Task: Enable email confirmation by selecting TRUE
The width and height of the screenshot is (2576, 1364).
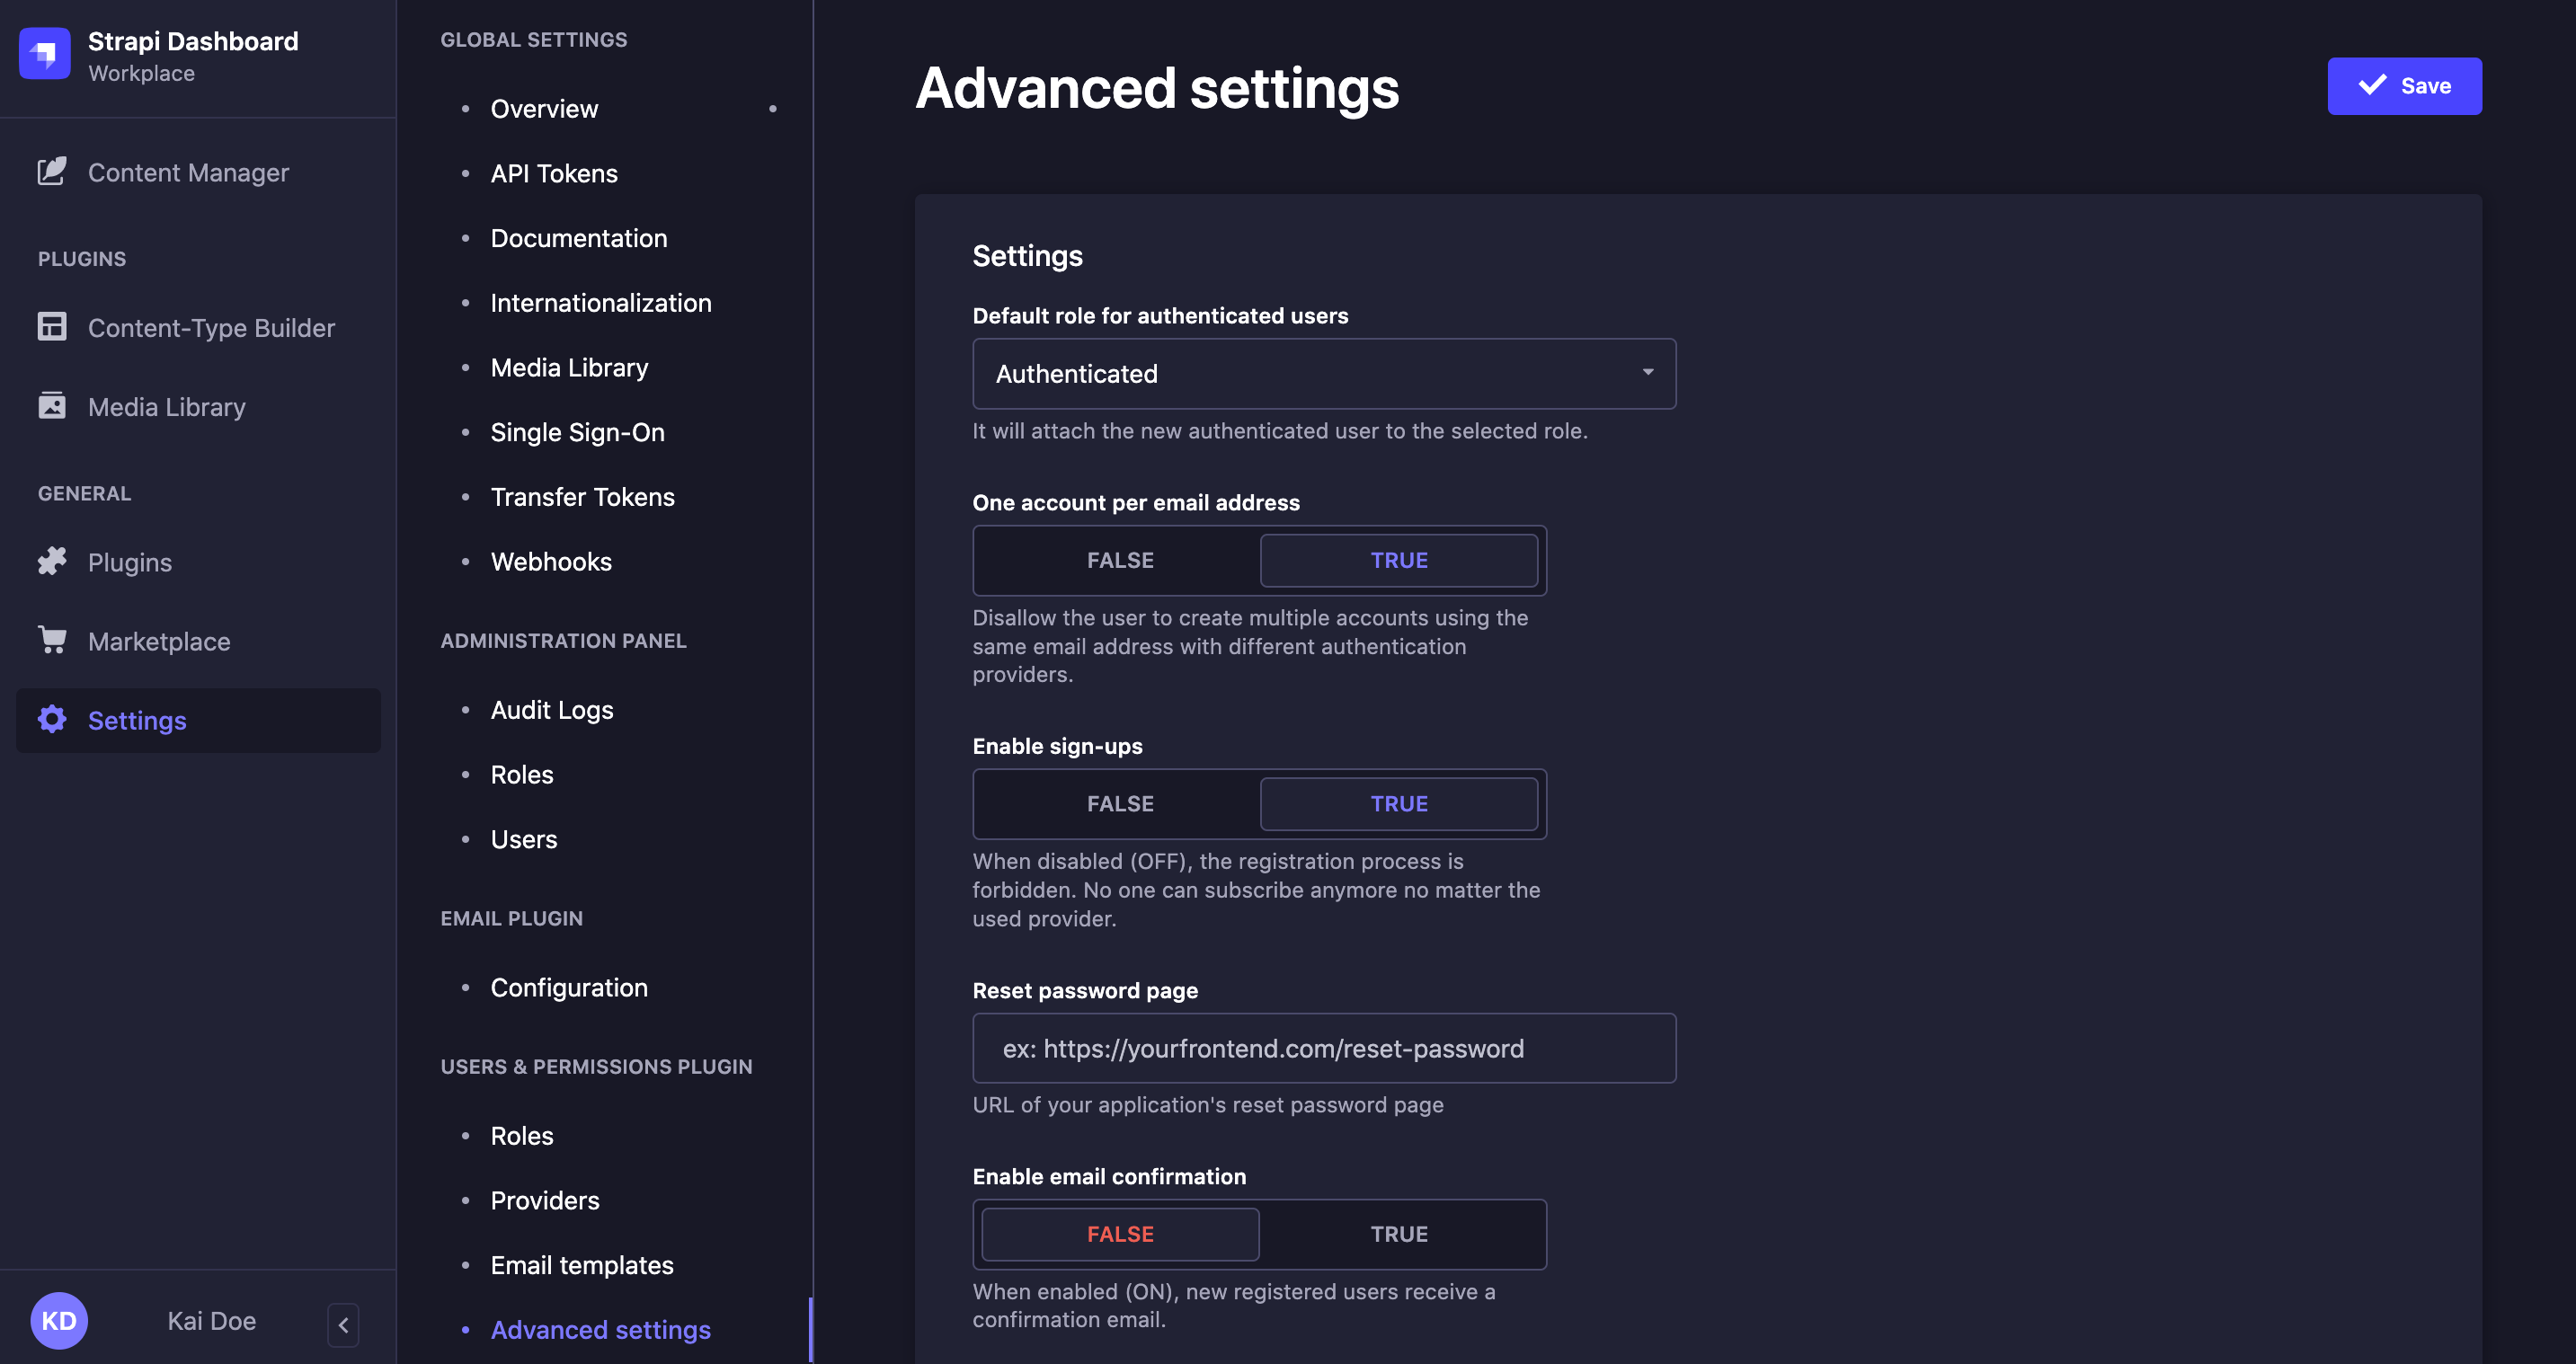Action: point(1398,1233)
